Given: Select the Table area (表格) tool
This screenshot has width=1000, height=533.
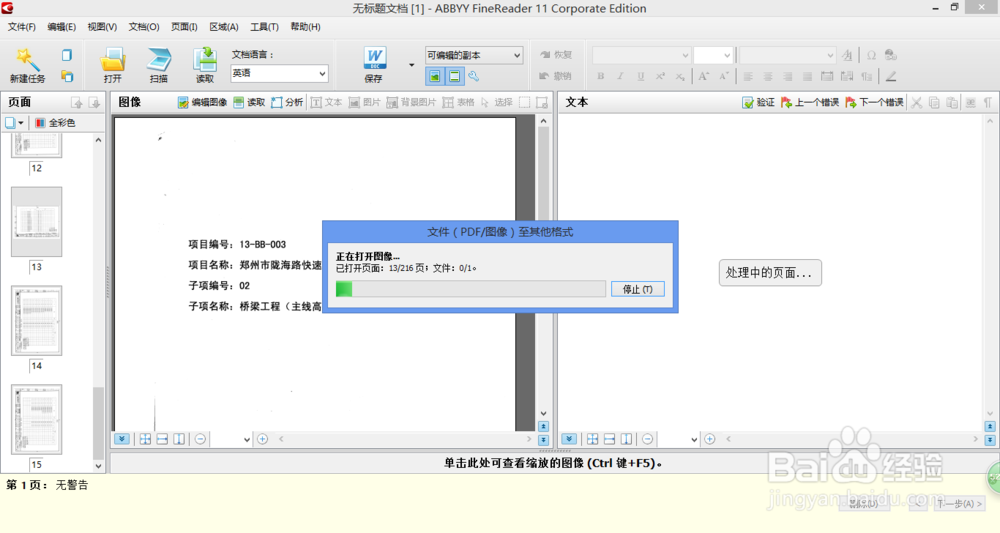Looking at the screenshot, I should coord(459,102).
